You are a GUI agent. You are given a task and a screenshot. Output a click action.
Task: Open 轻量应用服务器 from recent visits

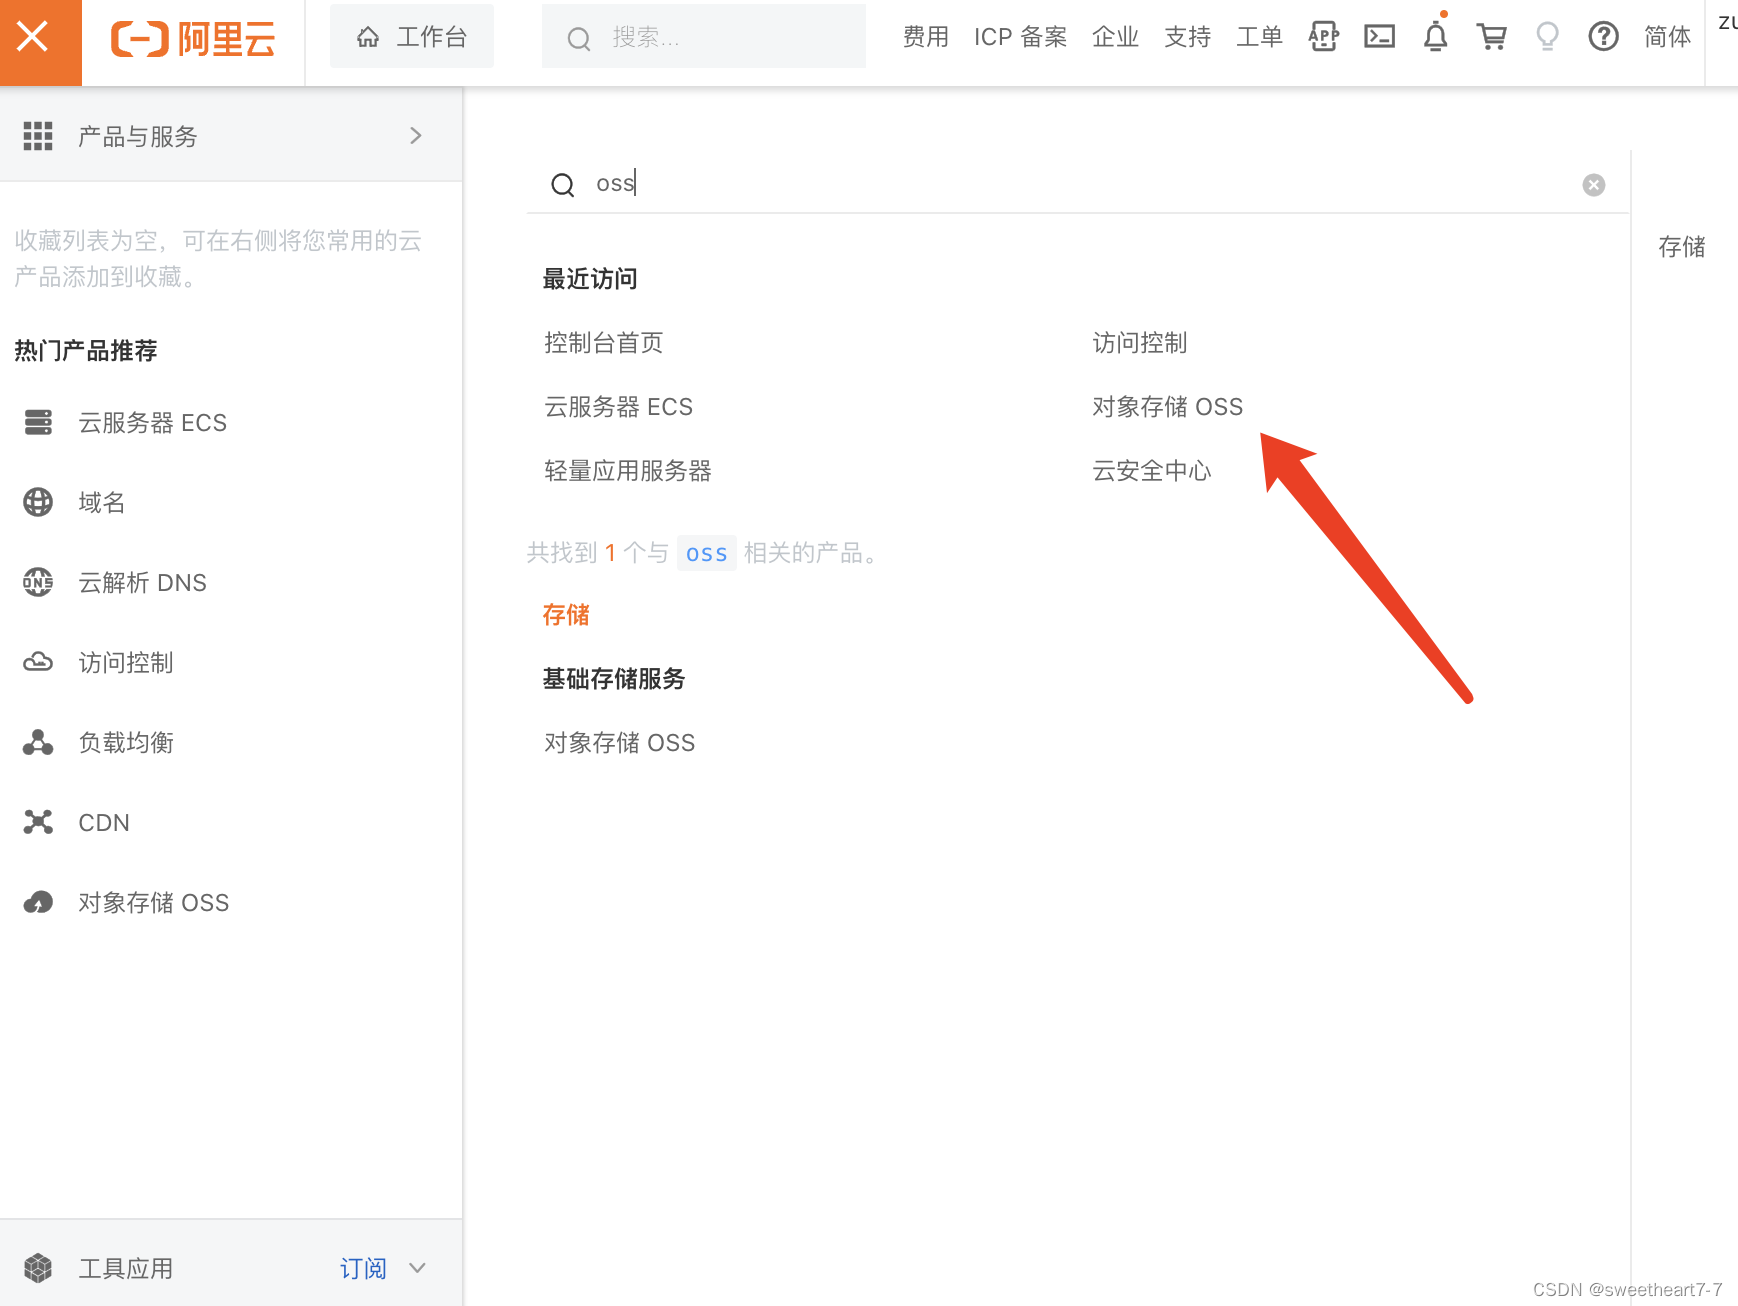coord(628,471)
